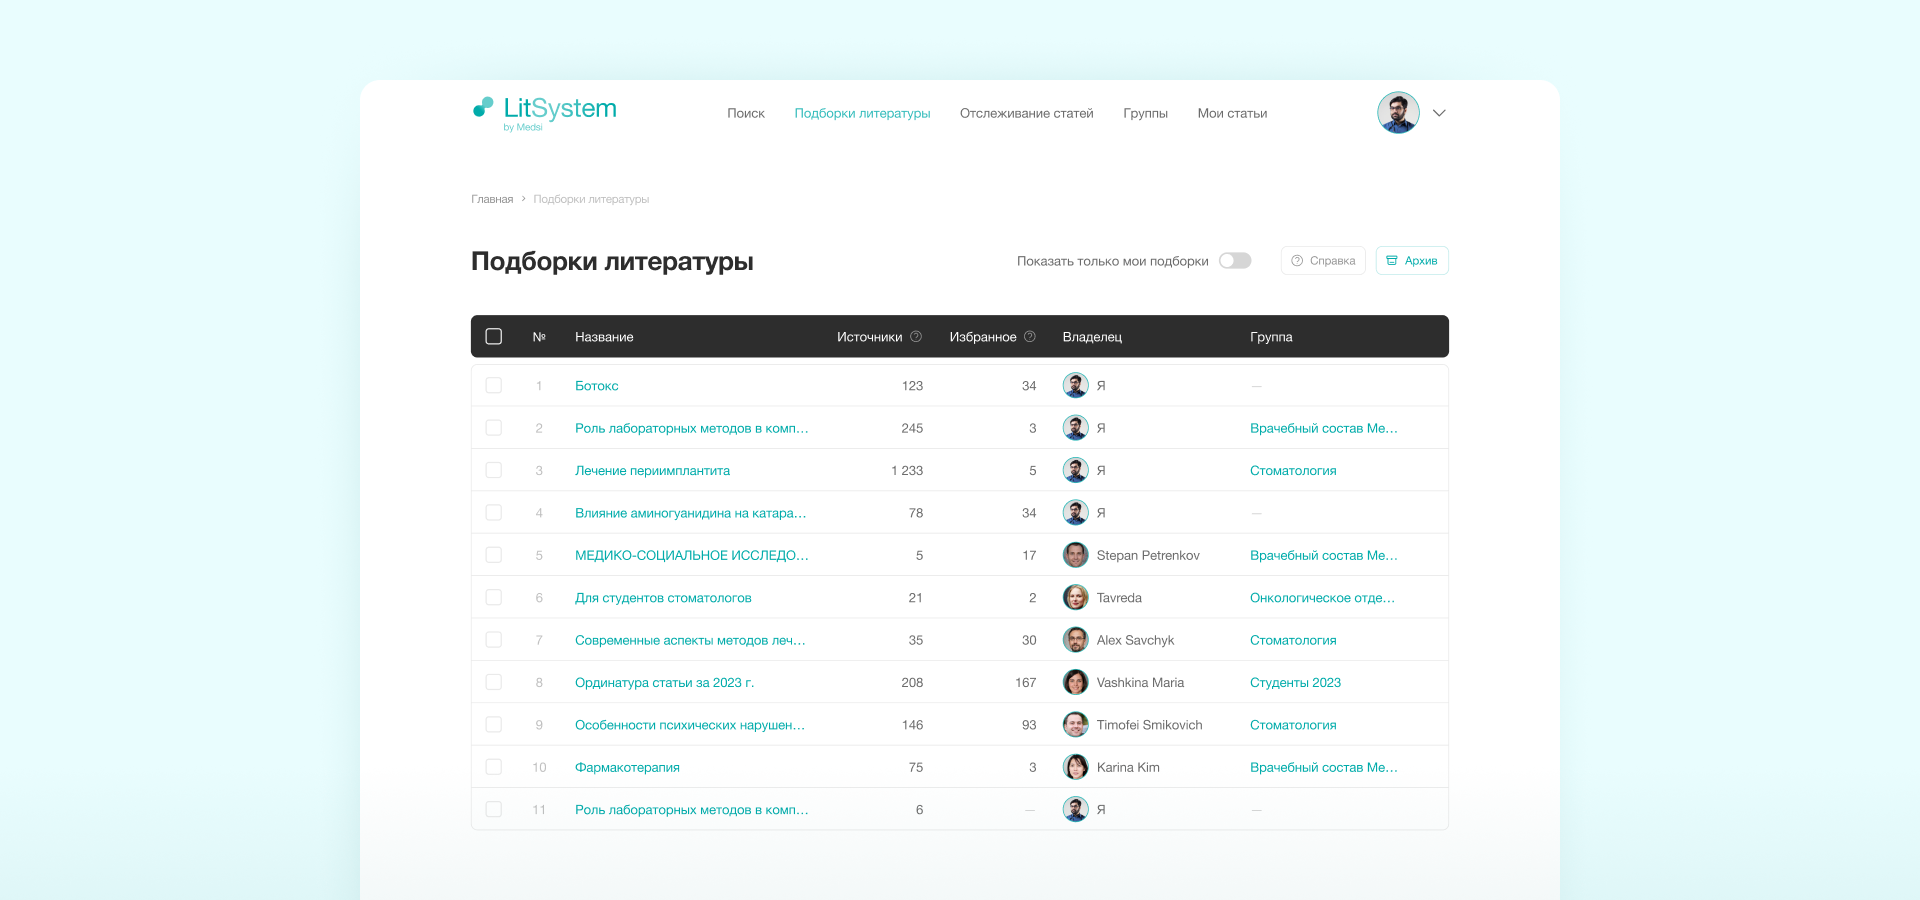Go to Отслеживание статей menu item
Screen dimensions: 1920x900
coord(1026,114)
